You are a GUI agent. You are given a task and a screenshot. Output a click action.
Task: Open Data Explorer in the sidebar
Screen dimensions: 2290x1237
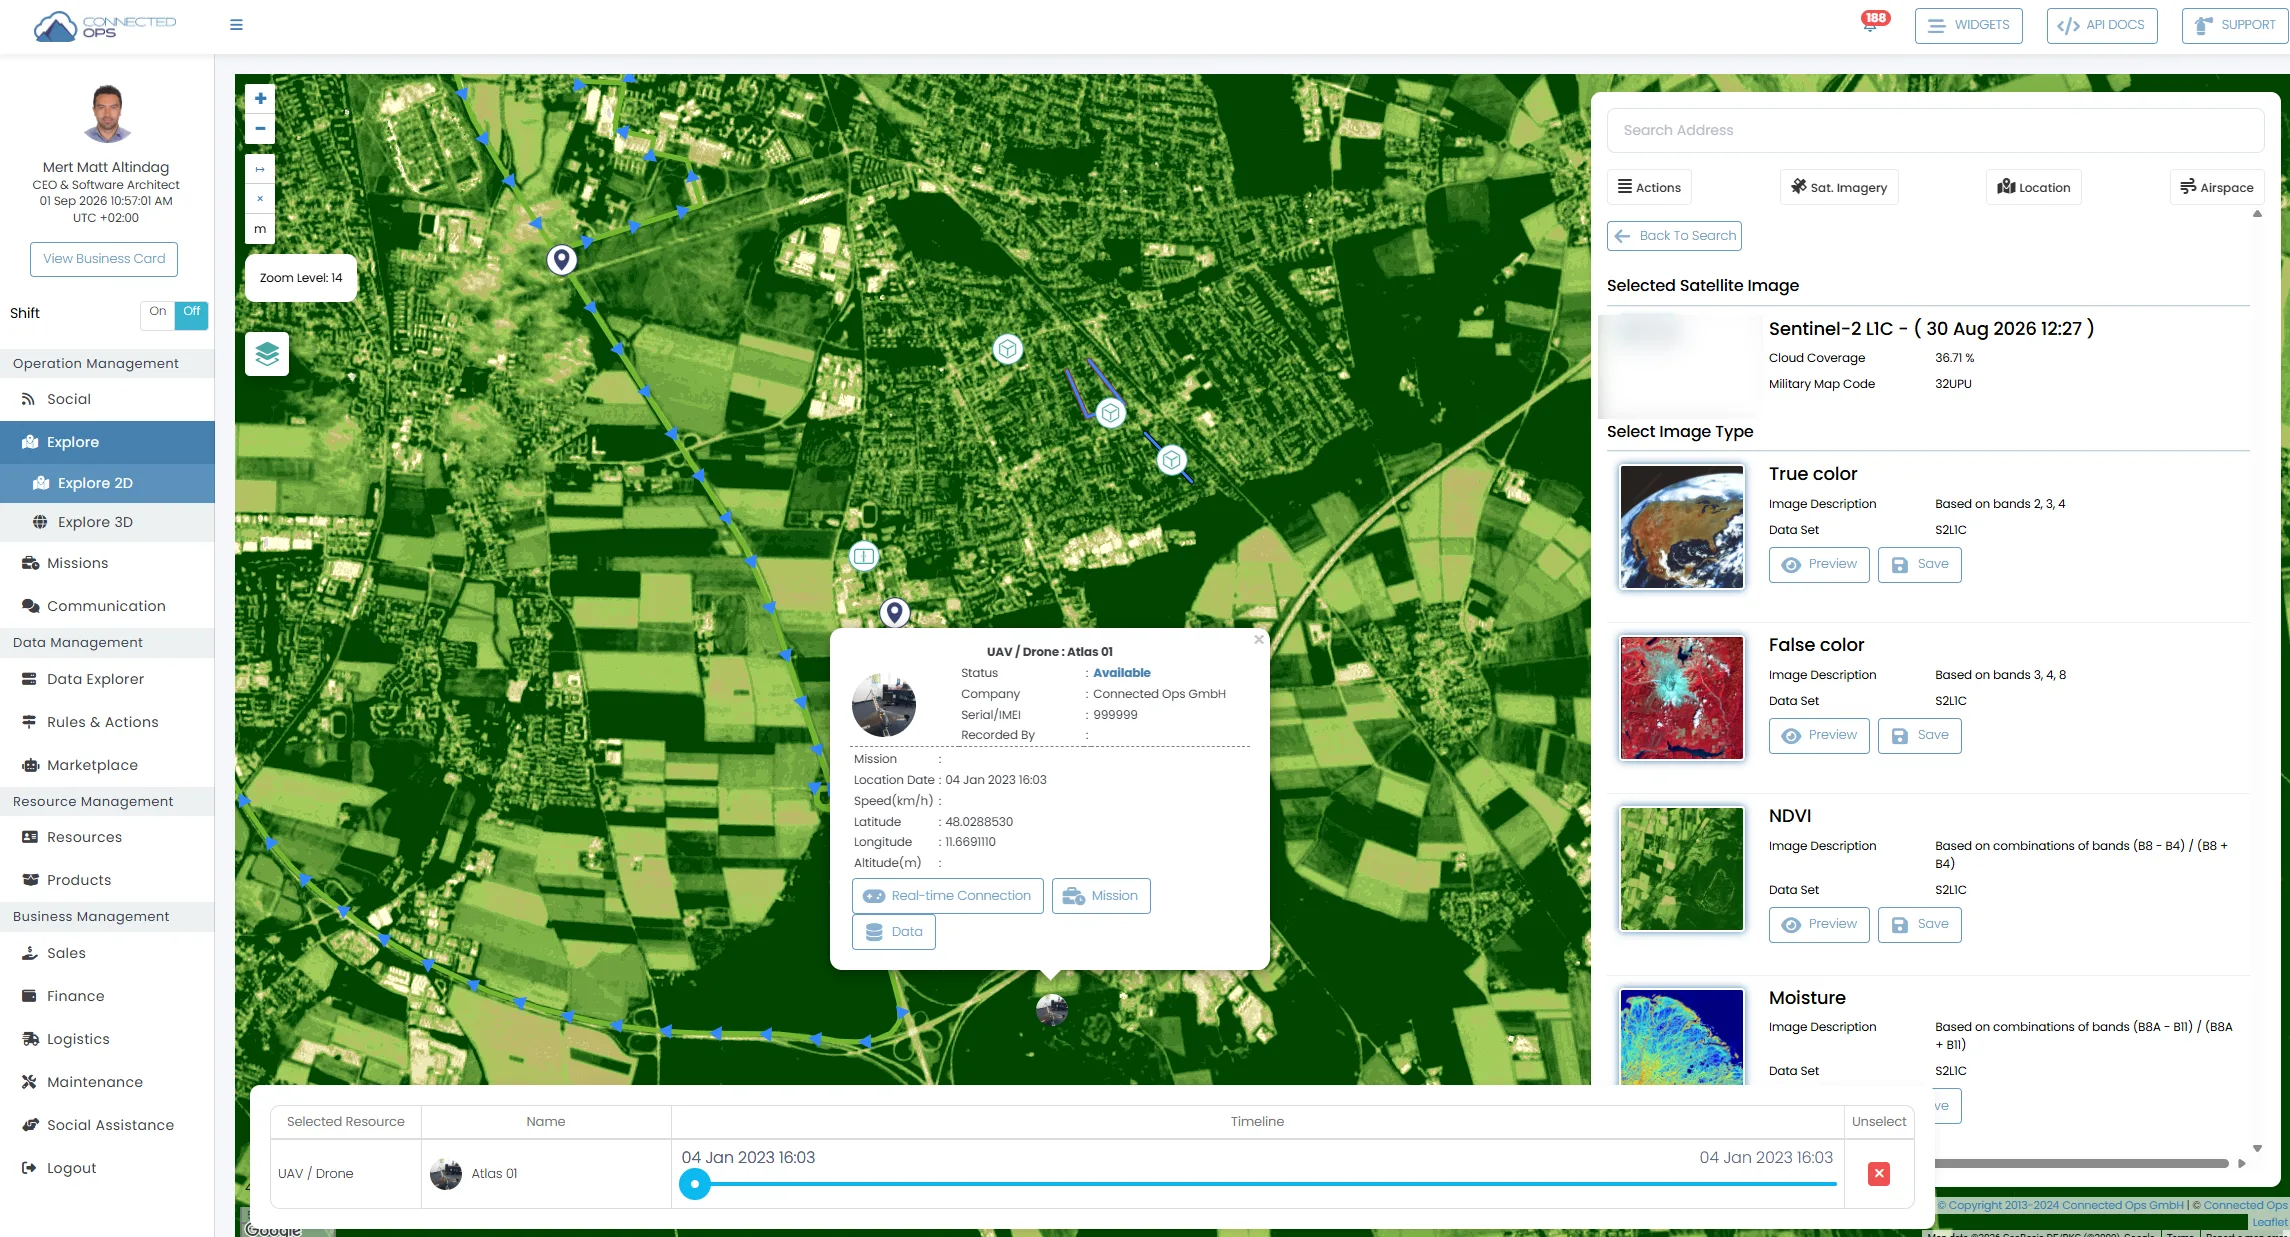107,679
